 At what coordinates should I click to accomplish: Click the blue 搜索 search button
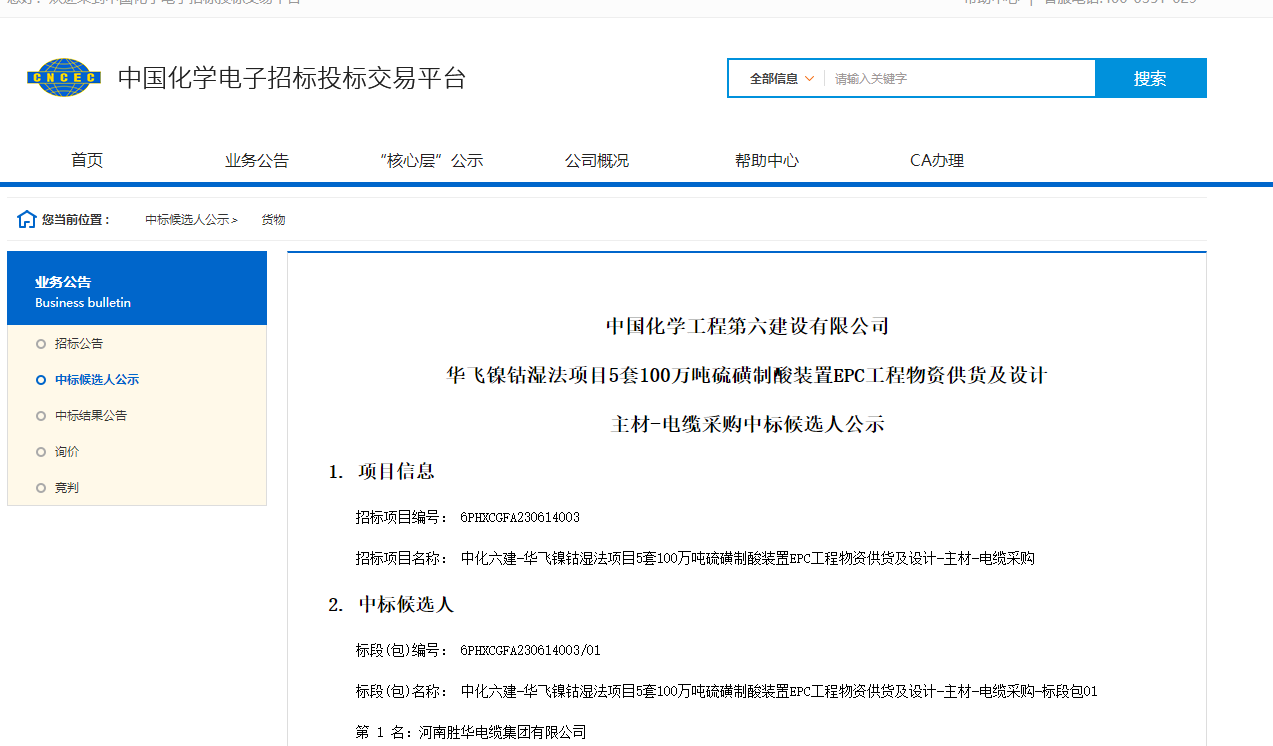pyautogui.click(x=1151, y=77)
